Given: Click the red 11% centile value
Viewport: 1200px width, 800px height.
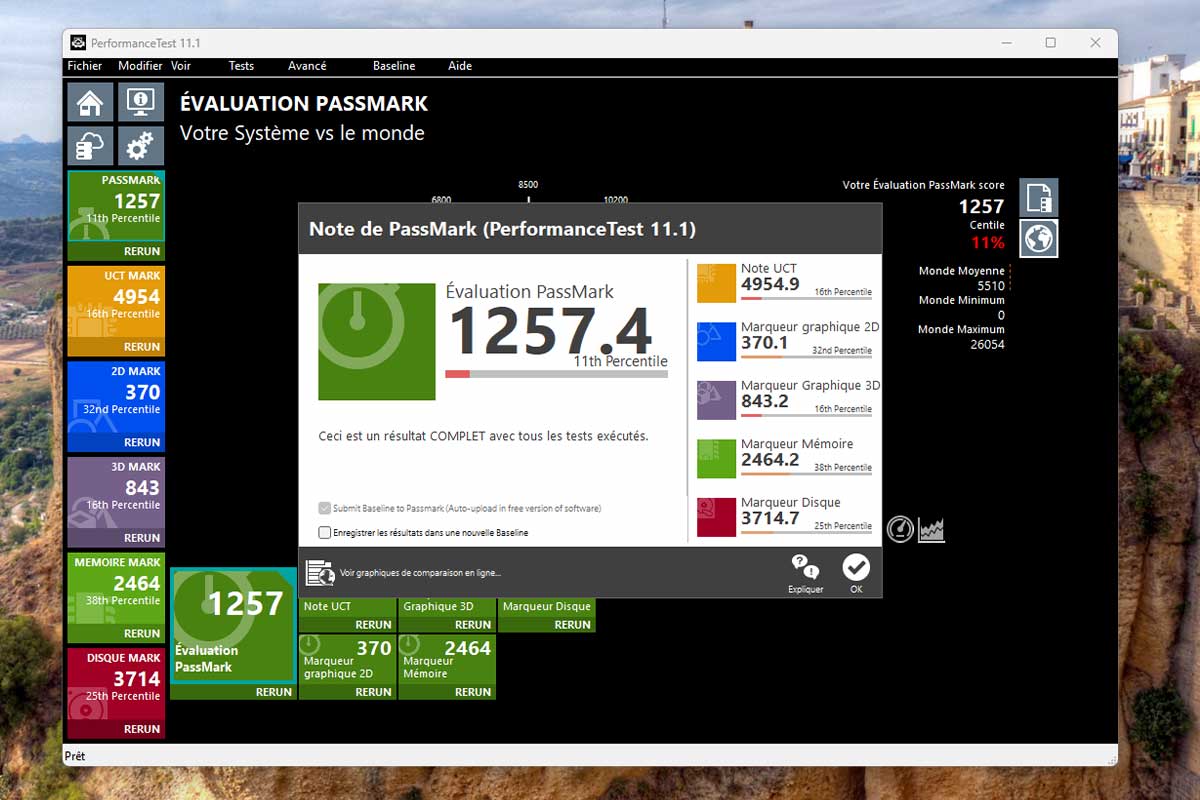Looking at the screenshot, I should click(987, 243).
